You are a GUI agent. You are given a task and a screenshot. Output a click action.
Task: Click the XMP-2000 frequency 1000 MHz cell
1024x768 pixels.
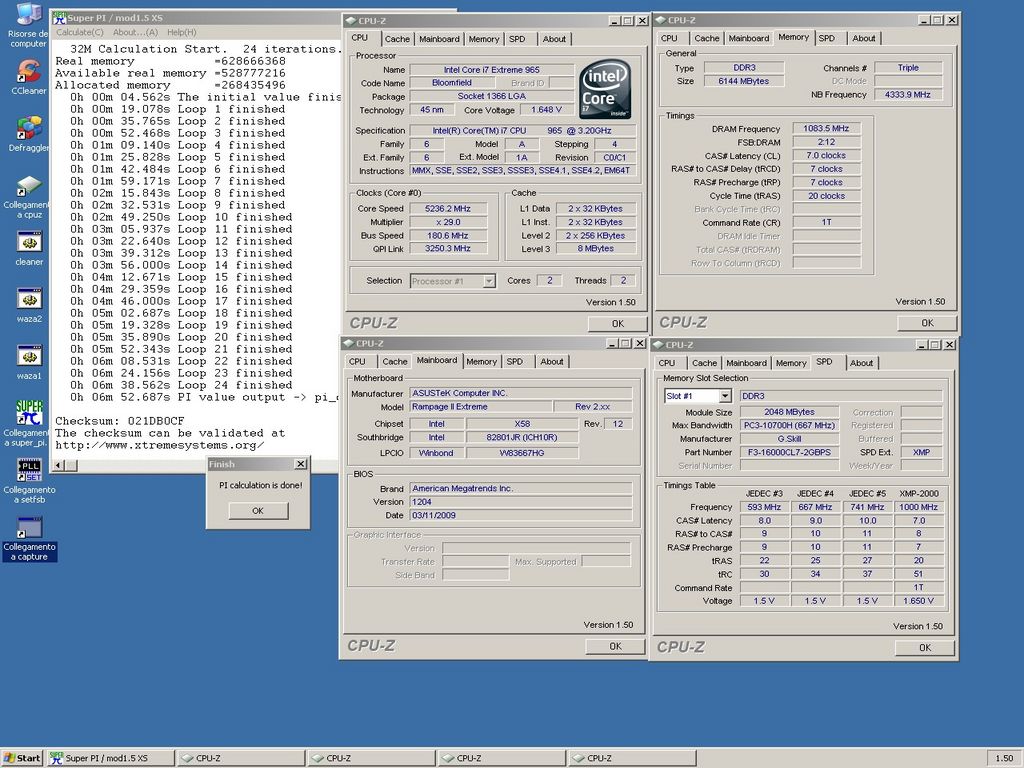[x=918, y=507]
